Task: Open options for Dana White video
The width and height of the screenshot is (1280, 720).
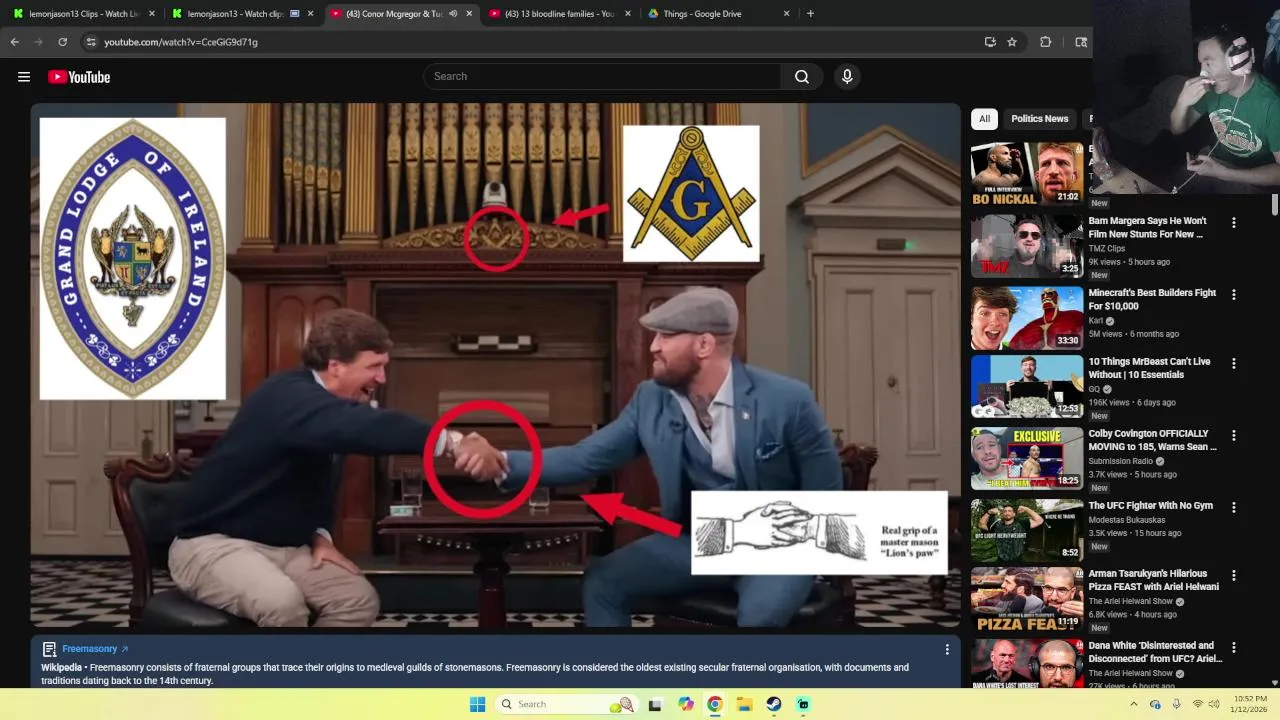Action: coord(1234,647)
